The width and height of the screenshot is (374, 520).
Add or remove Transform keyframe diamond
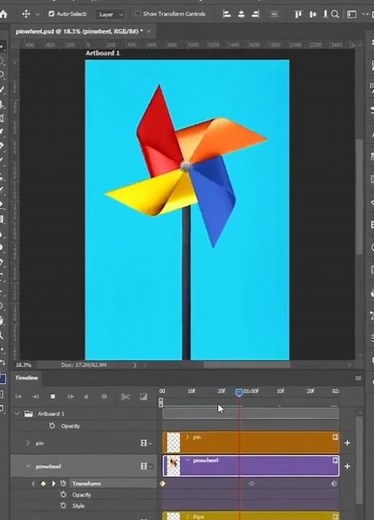[x=43, y=483]
